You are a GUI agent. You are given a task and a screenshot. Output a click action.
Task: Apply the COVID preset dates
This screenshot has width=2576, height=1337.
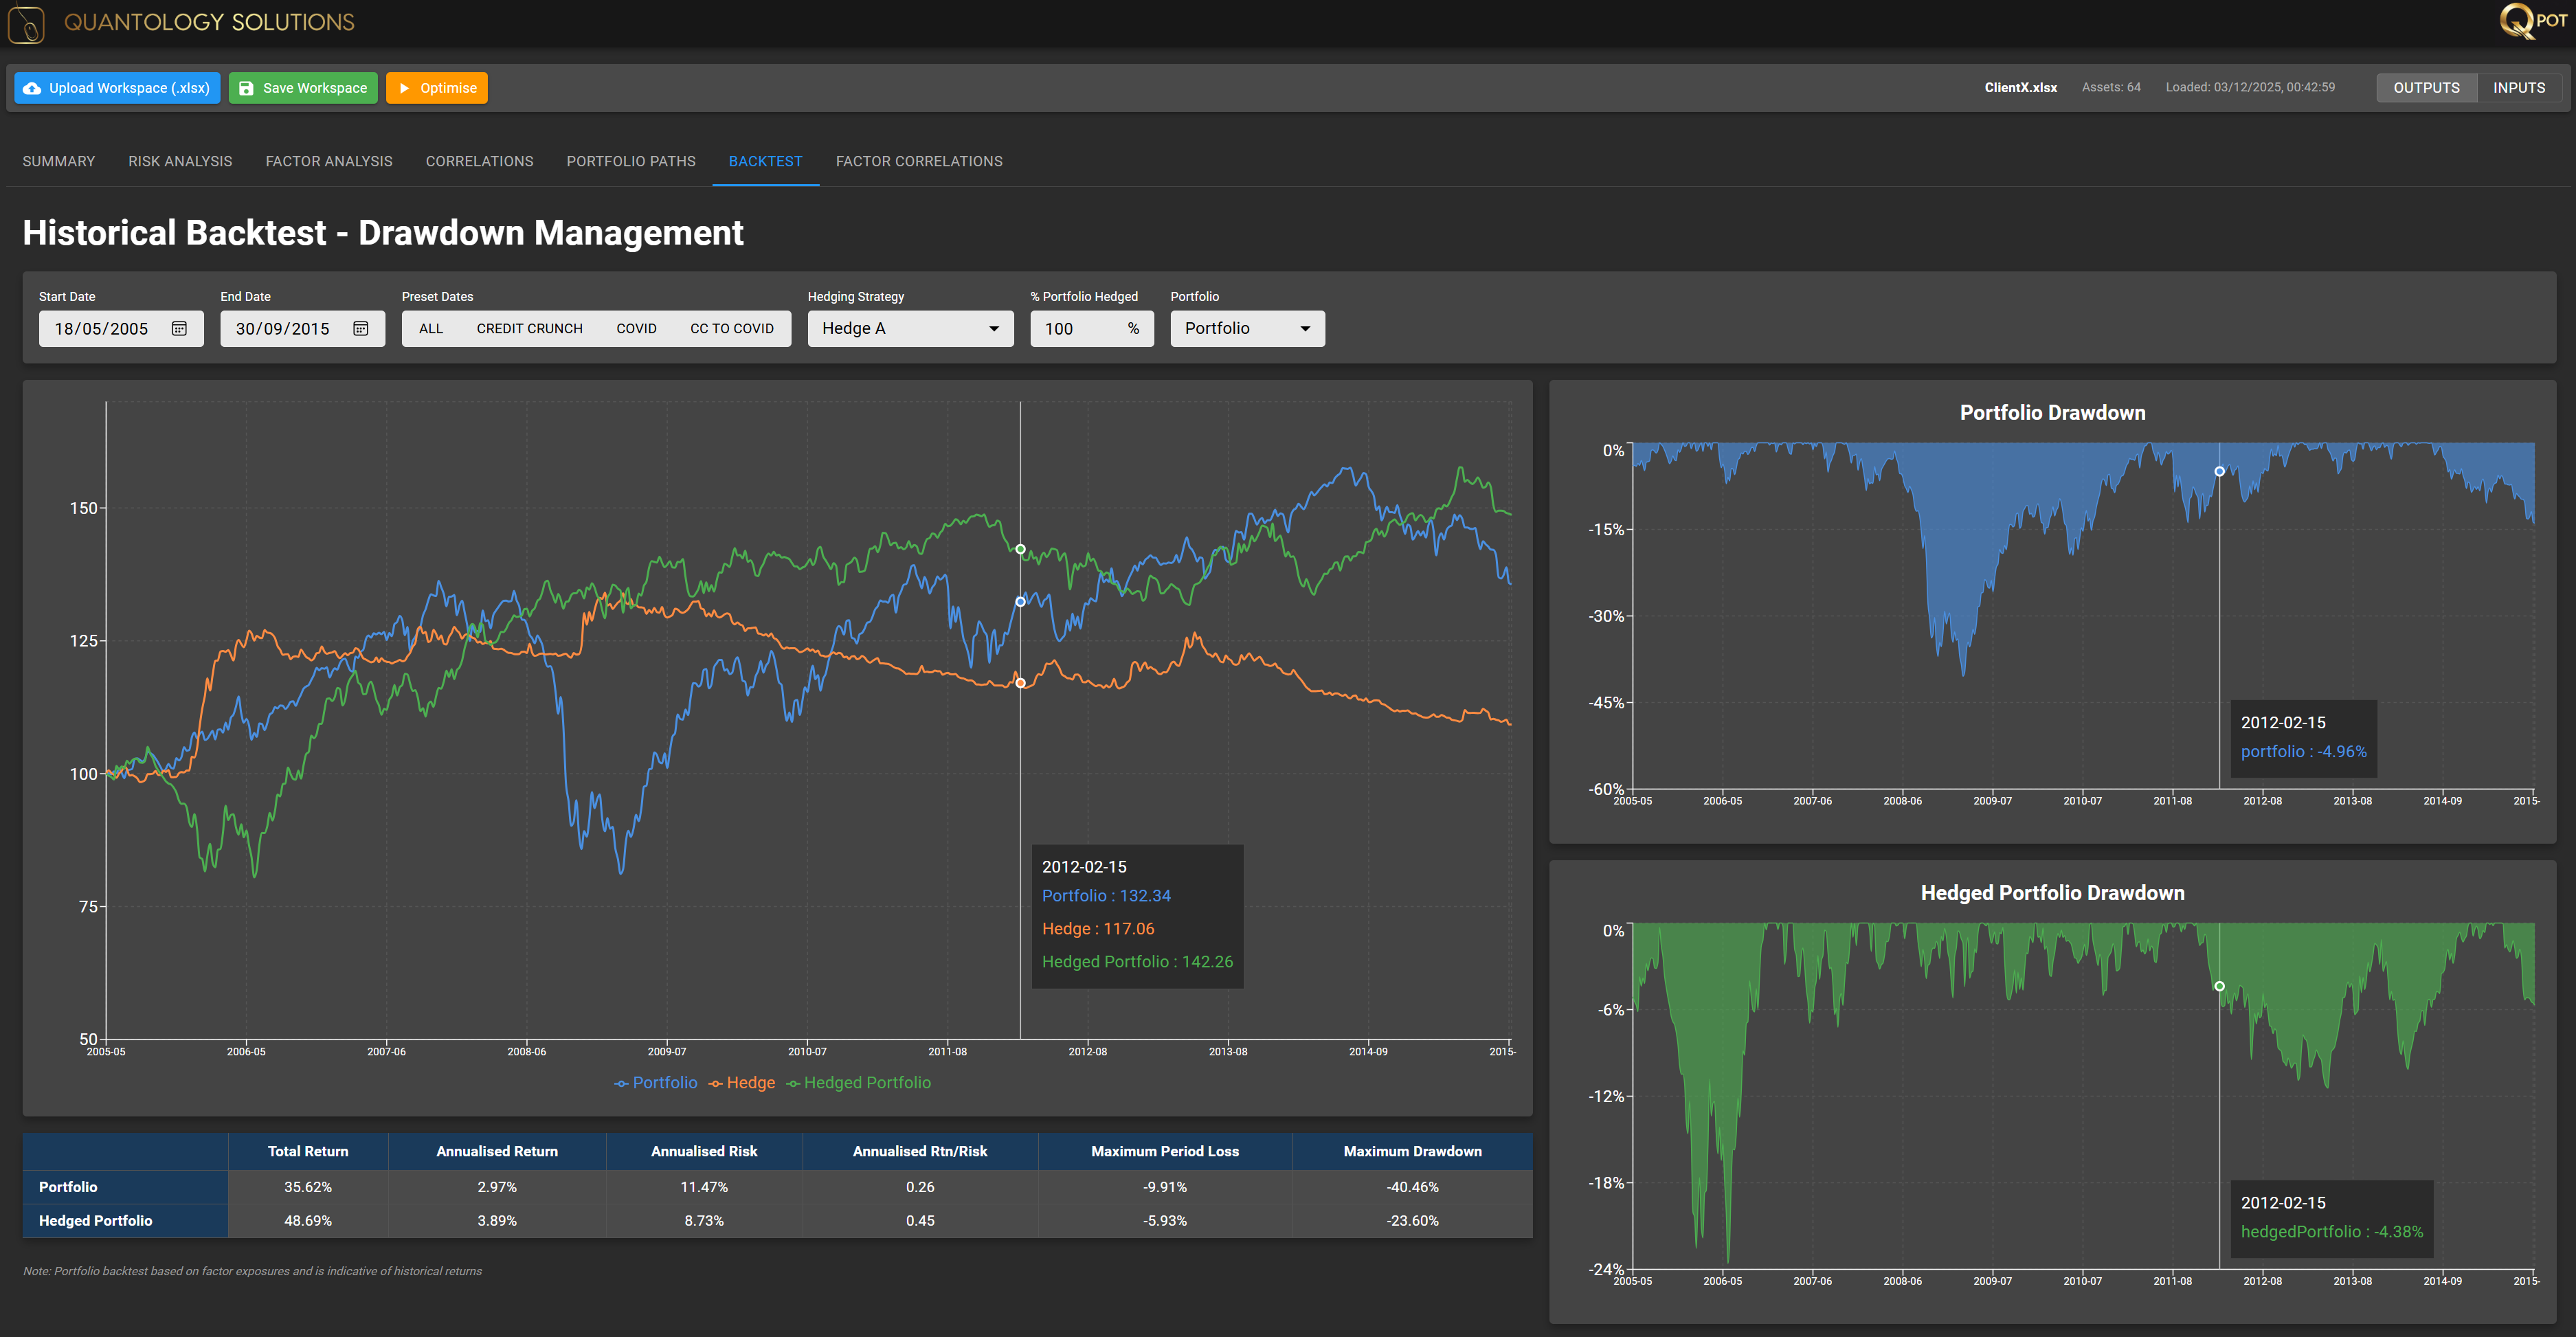(x=636, y=328)
